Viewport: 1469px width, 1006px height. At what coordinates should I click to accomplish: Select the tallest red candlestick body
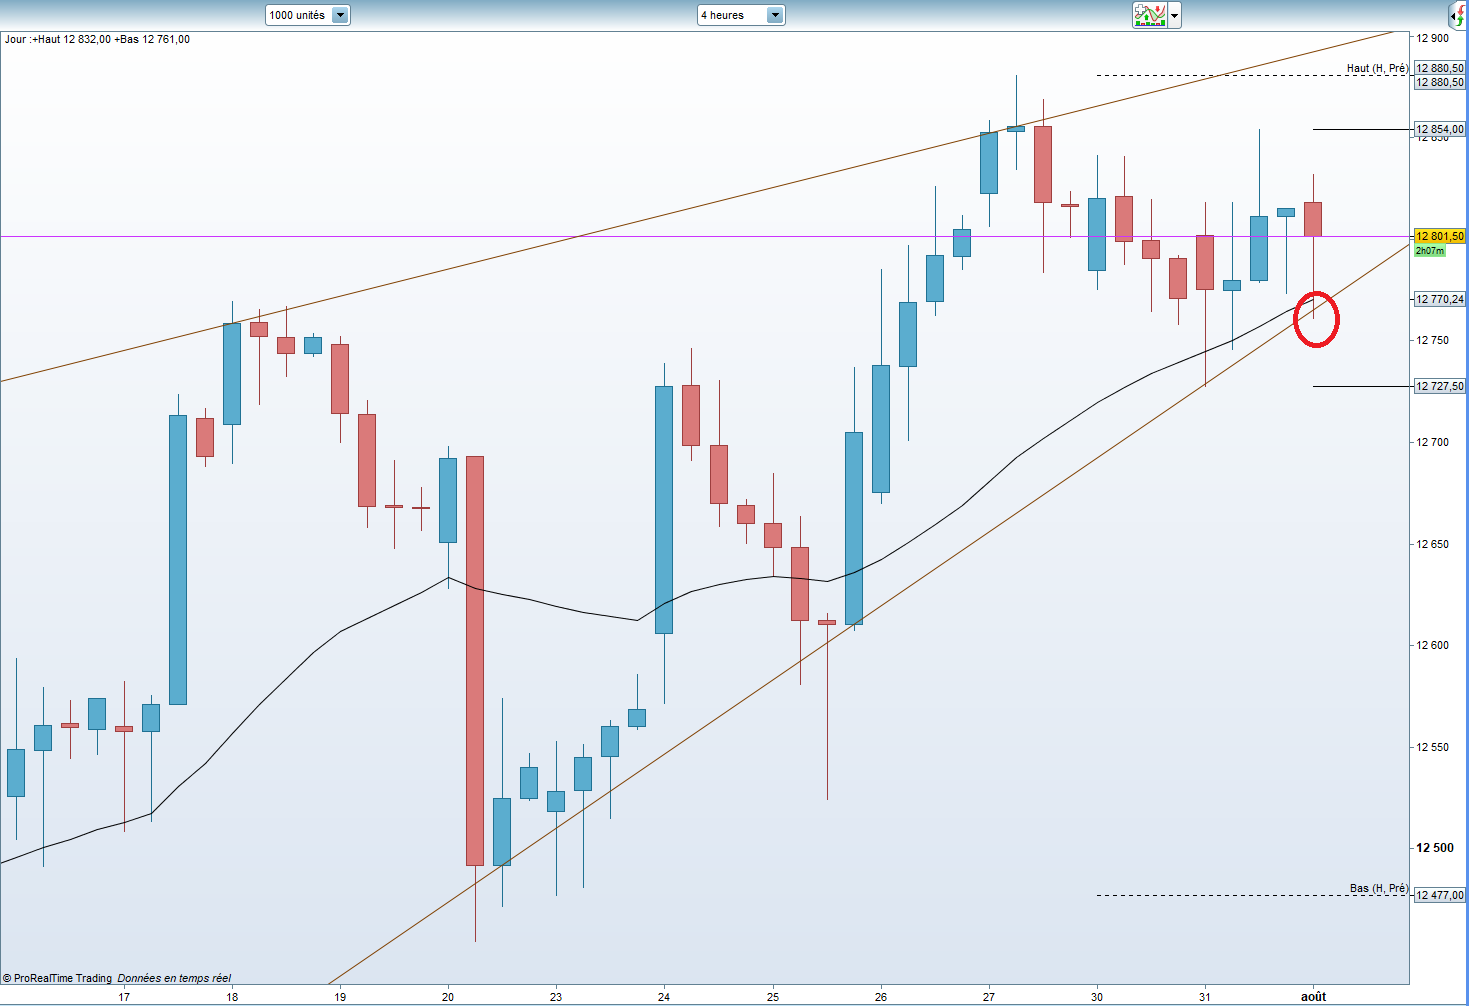point(475,661)
